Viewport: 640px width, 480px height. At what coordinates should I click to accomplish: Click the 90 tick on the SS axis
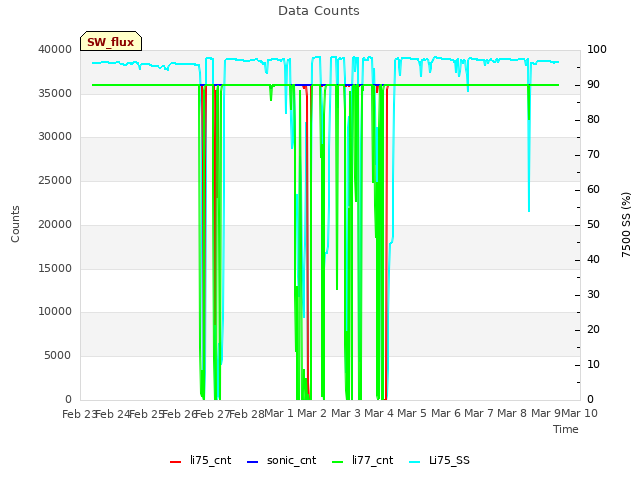click(x=593, y=84)
